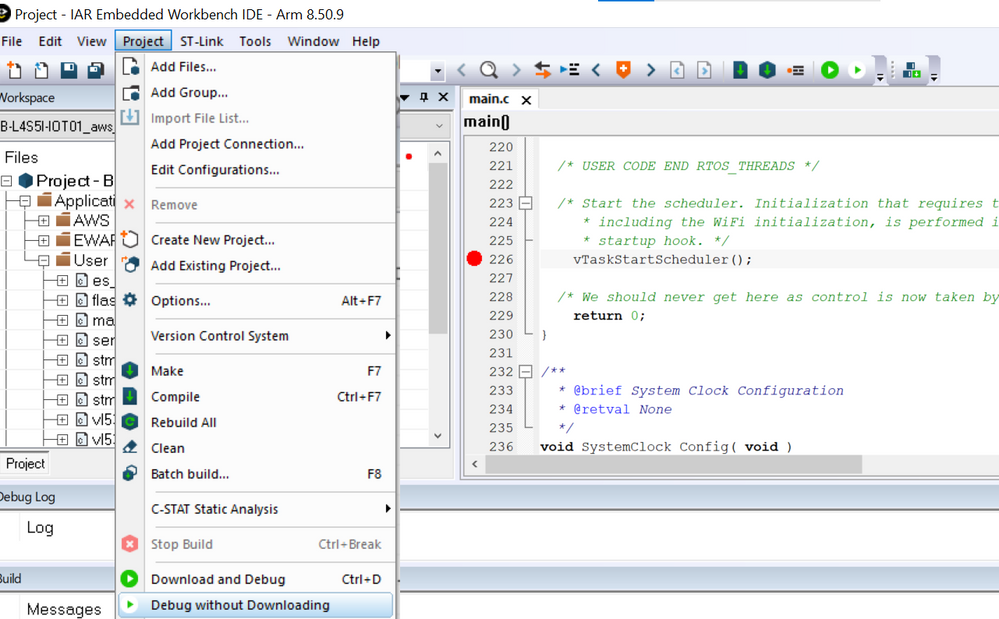Screen dimensions: 999x619
Task: Collapse the Project root tree node
Action: tap(7, 181)
